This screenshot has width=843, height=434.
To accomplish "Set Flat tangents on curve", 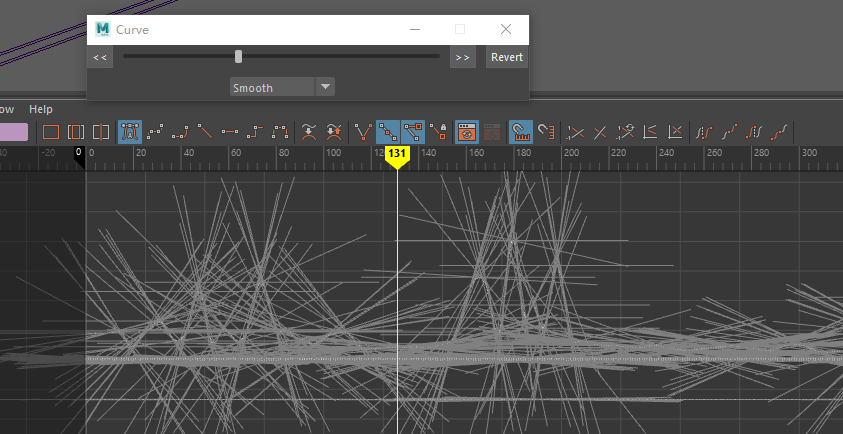I will pyautogui.click(x=230, y=131).
